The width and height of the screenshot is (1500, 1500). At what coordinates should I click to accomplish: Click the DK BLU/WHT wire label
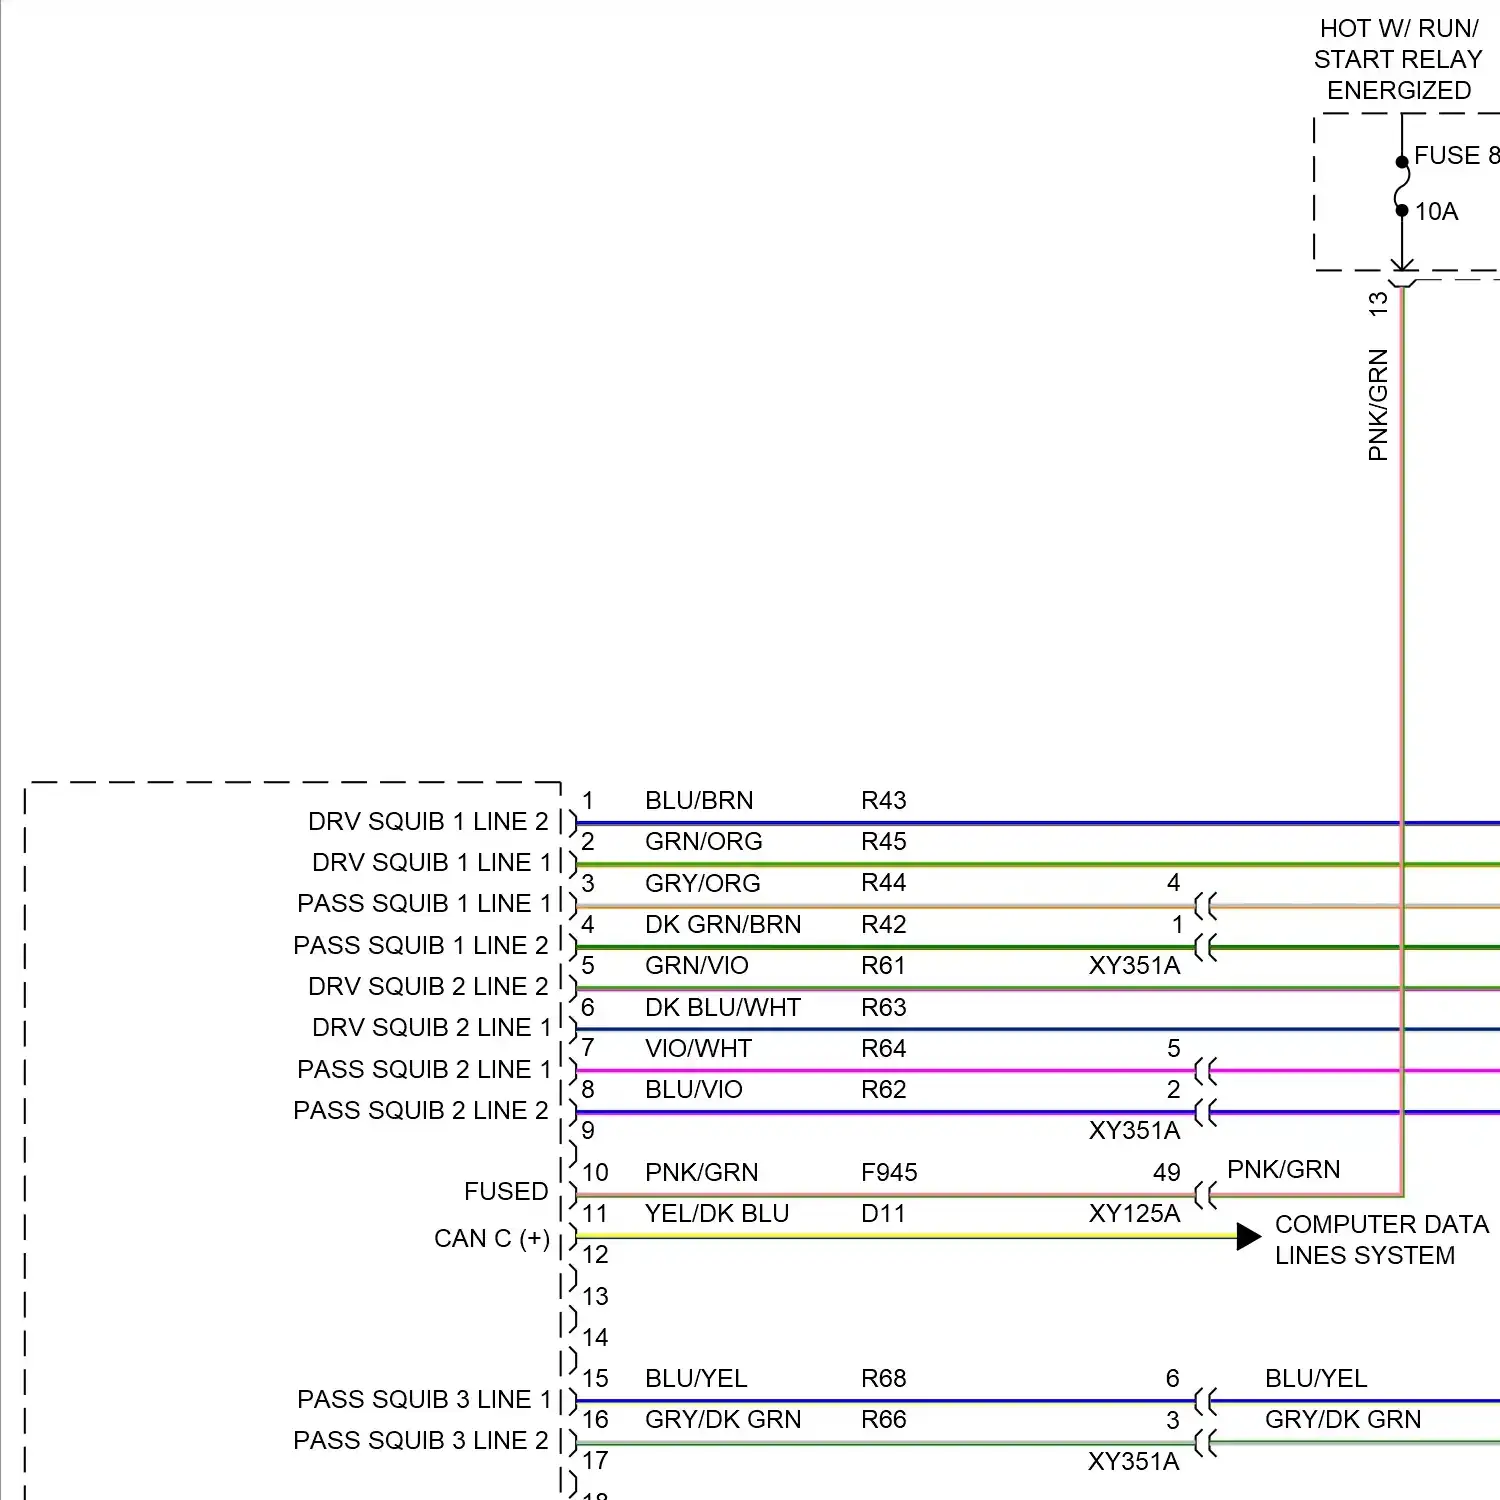tap(723, 1008)
